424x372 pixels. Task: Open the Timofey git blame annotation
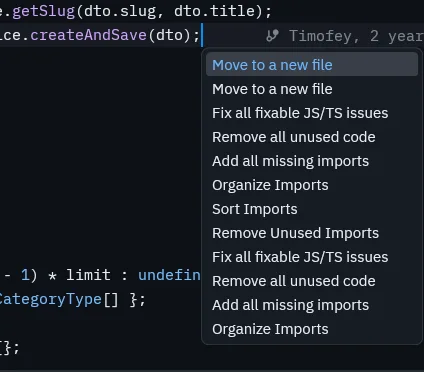(x=356, y=36)
